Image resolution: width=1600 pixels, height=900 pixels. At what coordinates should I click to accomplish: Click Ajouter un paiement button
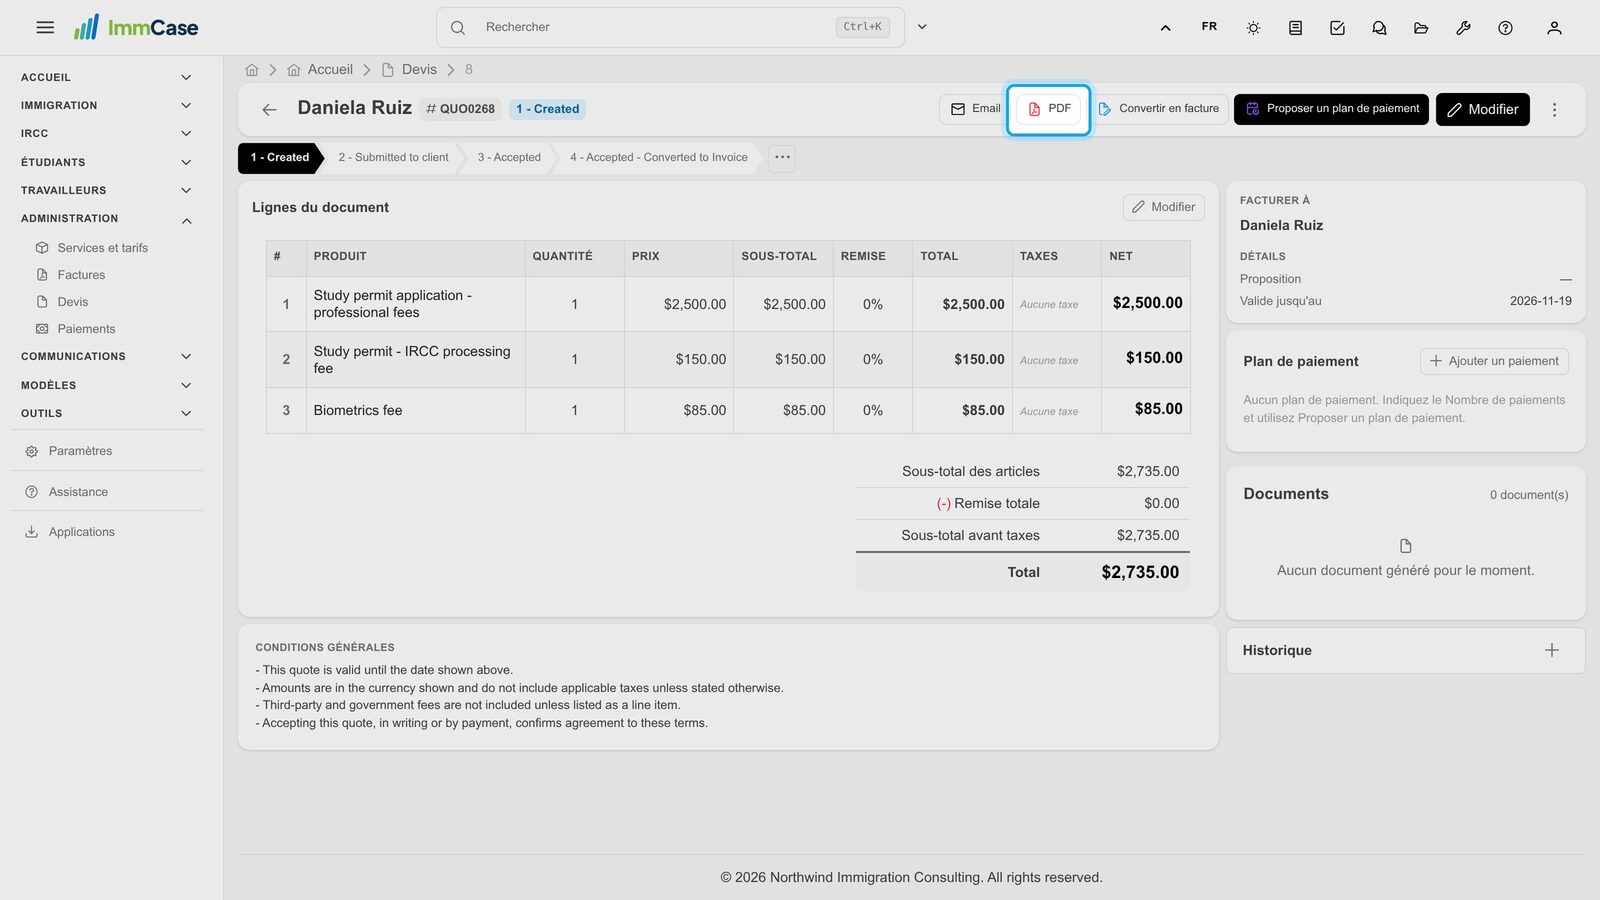pyautogui.click(x=1494, y=361)
